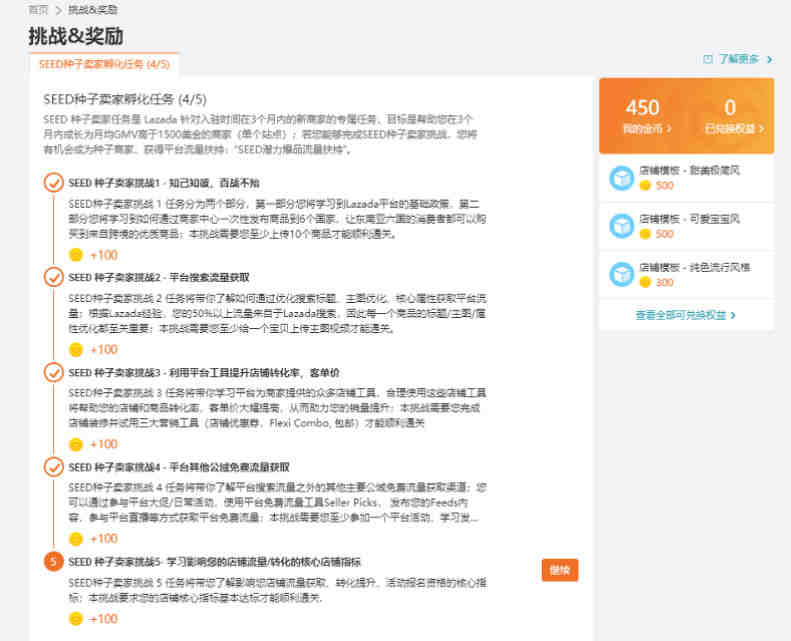Click the 300 price of the third template

tap(664, 282)
